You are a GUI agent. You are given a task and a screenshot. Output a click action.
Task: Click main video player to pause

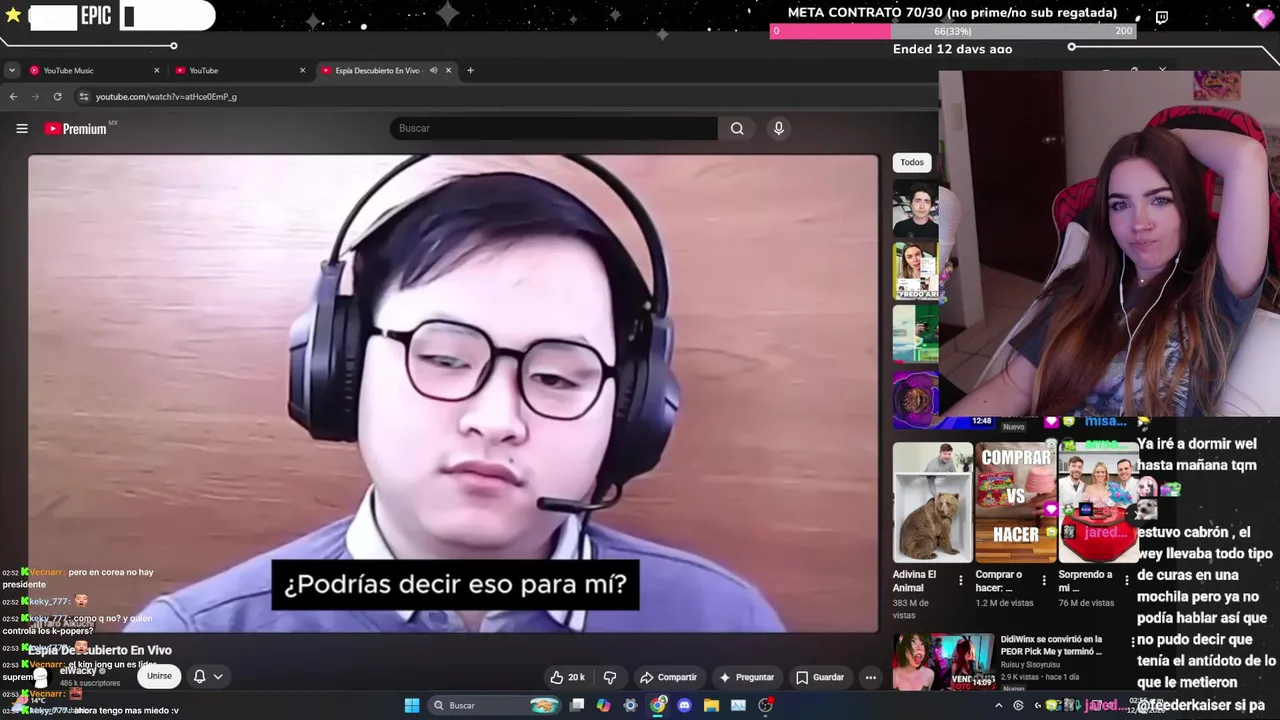[453, 393]
